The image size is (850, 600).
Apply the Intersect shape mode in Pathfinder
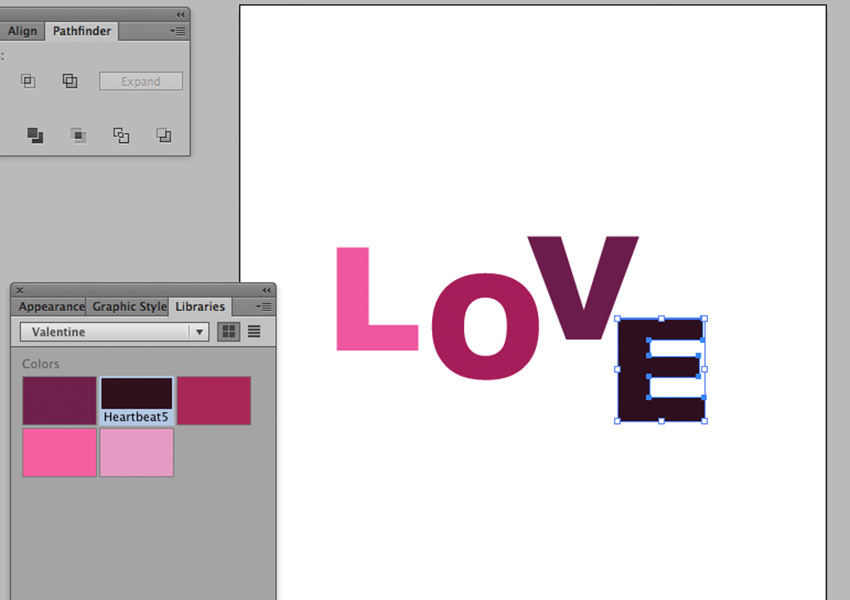28,82
